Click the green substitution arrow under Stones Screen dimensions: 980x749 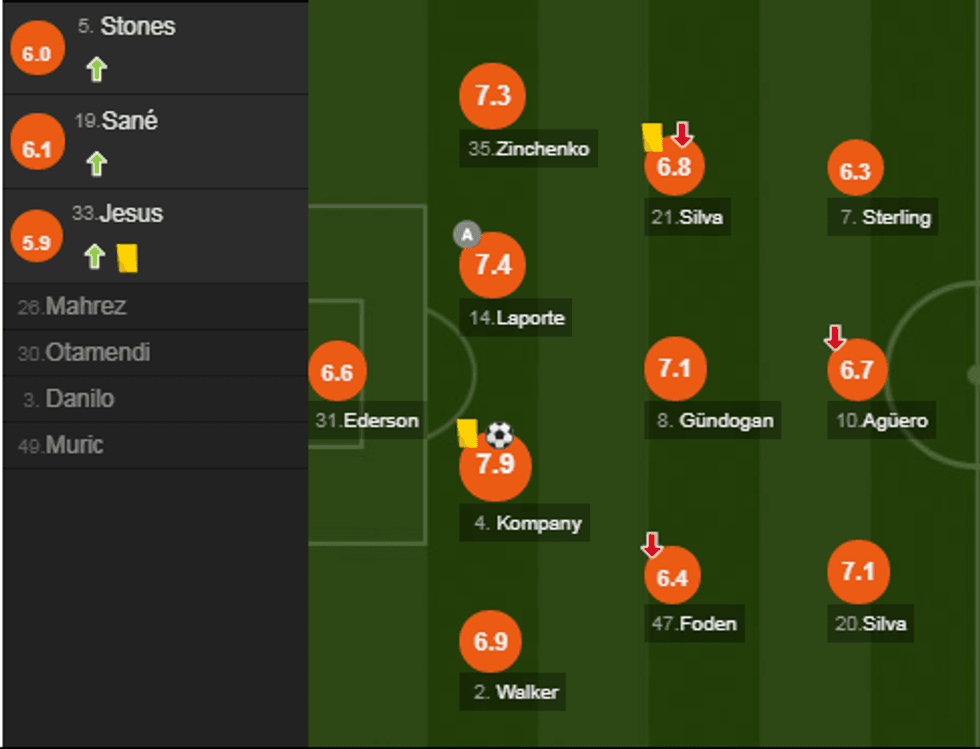pyautogui.click(x=96, y=69)
